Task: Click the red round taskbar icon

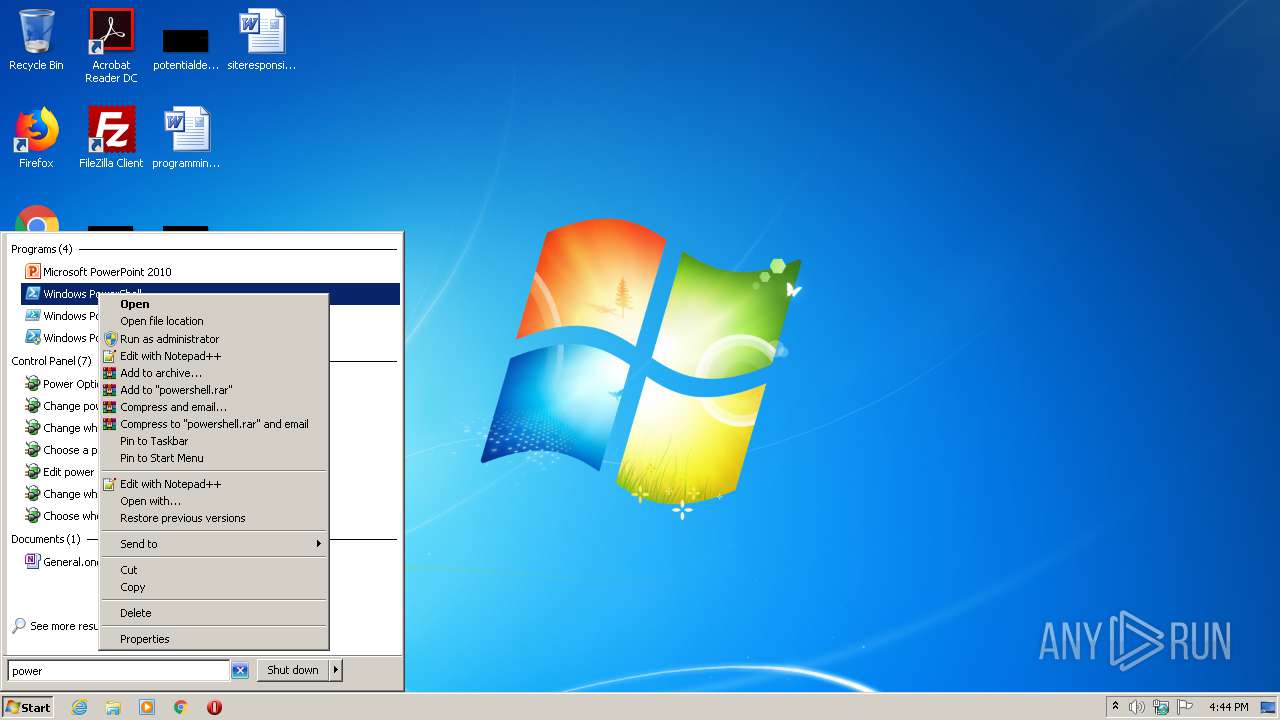Action: (214, 707)
